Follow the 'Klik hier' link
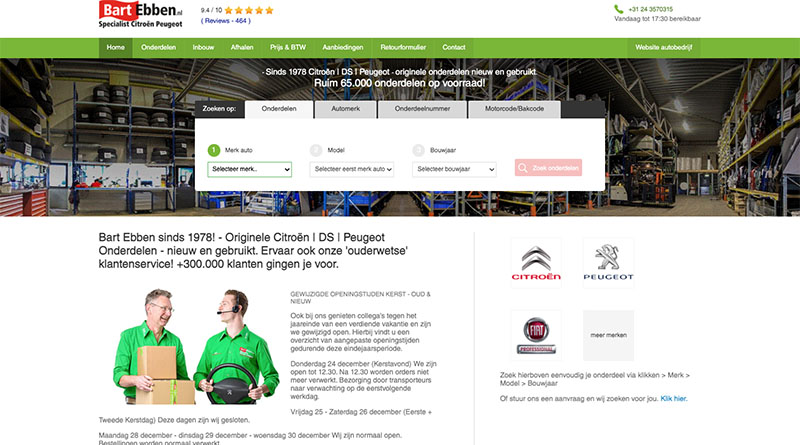This screenshot has width=800, height=445. pos(673,399)
